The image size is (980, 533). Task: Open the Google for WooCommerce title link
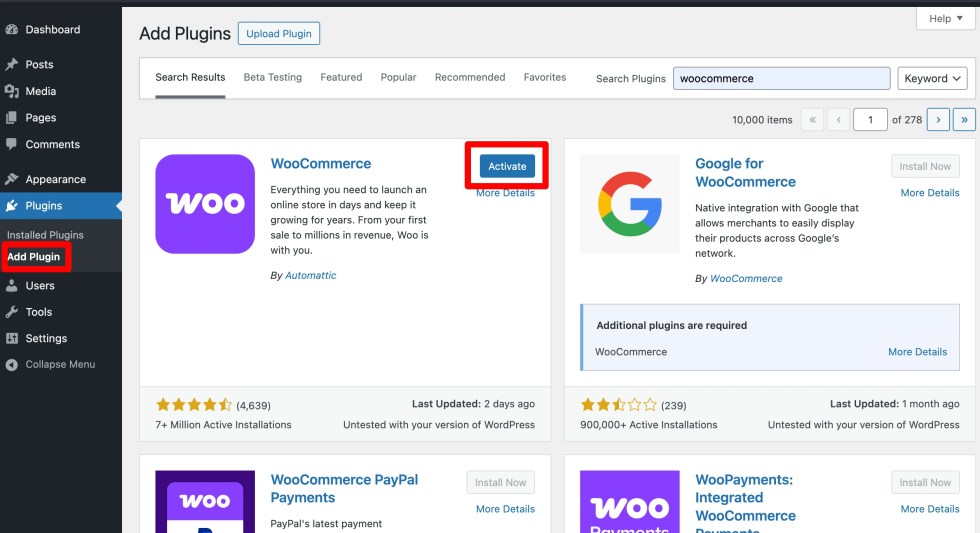[745, 172]
